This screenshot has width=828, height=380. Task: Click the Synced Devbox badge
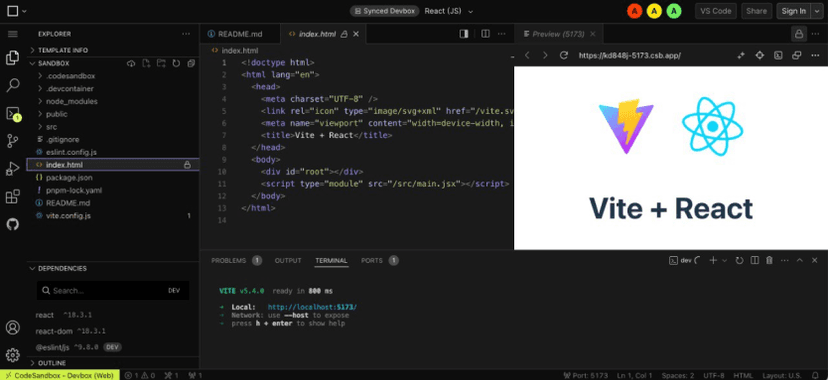(385, 11)
